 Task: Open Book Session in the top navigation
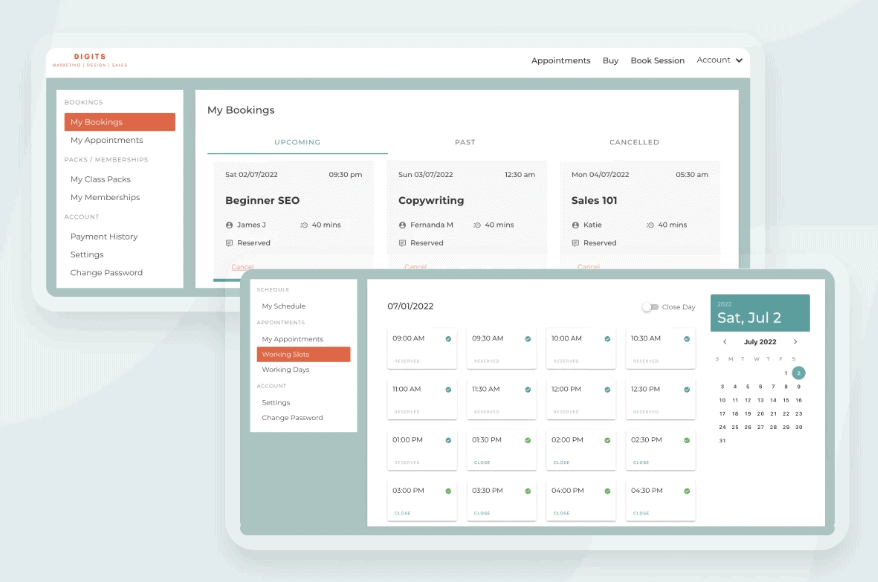click(657, 60)
